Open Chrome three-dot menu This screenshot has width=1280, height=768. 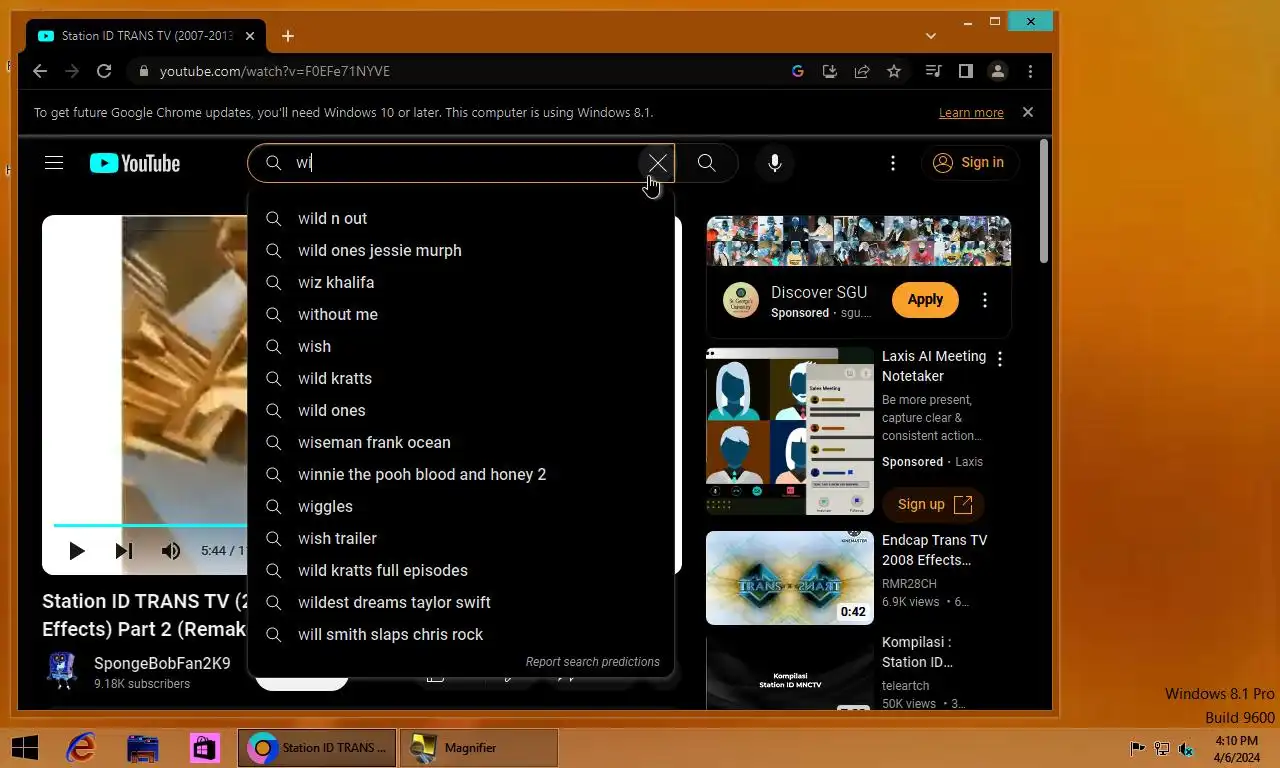[x=1030, y=71]
